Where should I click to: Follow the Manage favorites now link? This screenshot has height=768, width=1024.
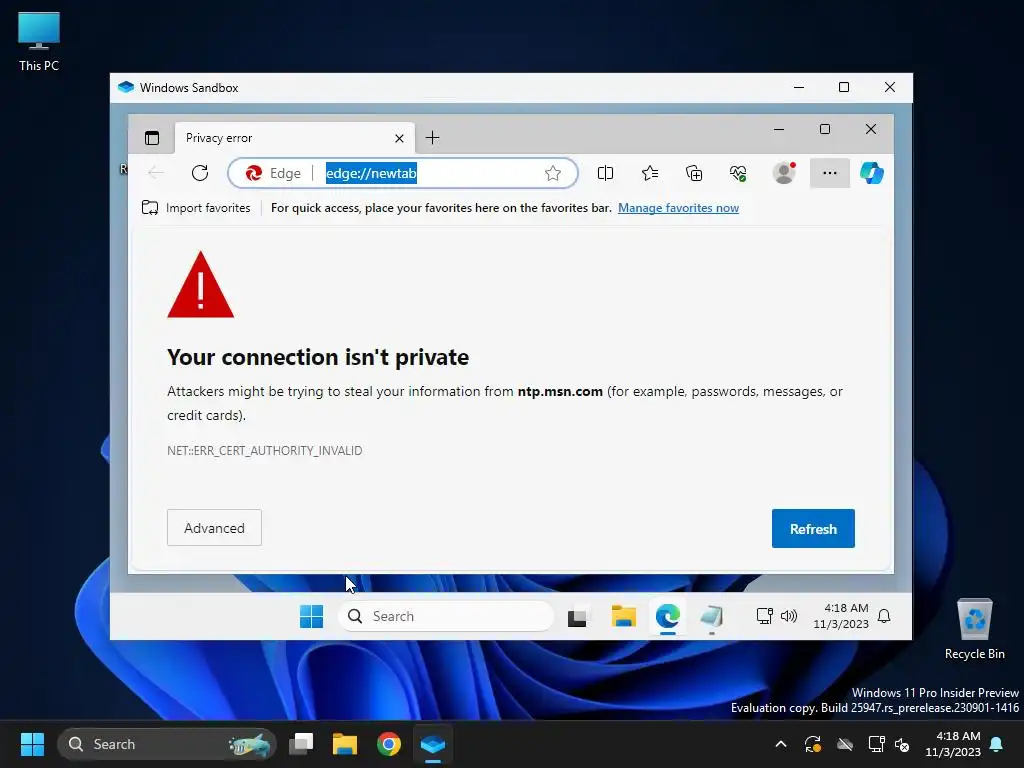coord(679,208)
